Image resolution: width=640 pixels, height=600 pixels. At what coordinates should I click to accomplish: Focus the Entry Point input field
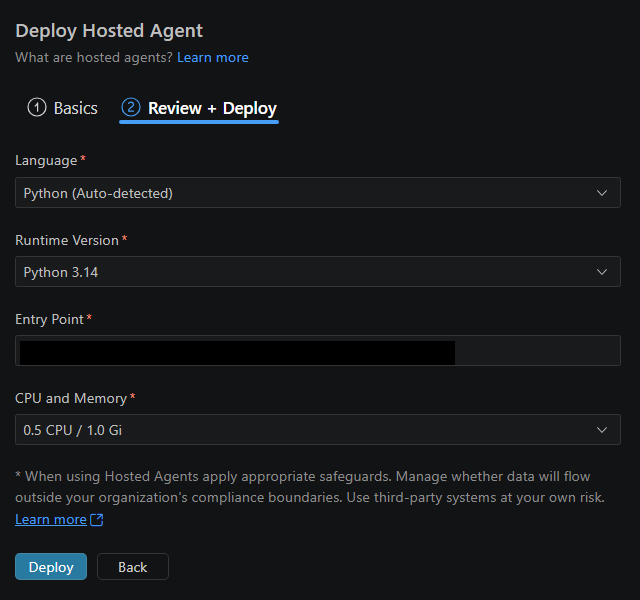click(318, 351)
